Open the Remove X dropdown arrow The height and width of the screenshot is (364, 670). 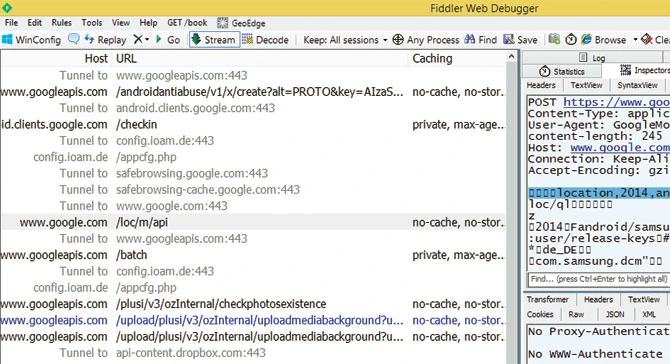tap(147, 40)
